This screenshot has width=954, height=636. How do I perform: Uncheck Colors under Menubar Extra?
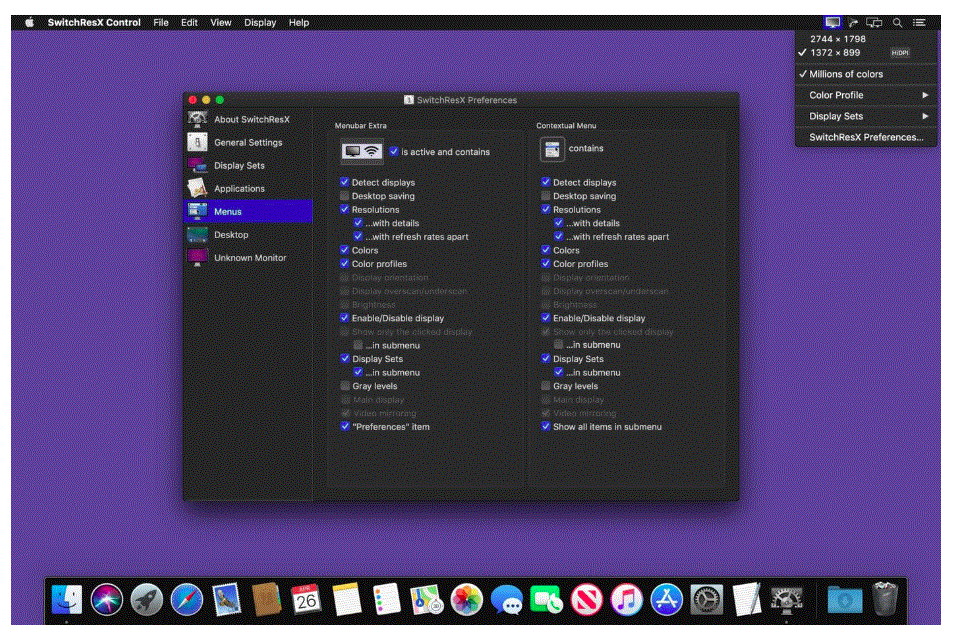(x=344, y=250)
